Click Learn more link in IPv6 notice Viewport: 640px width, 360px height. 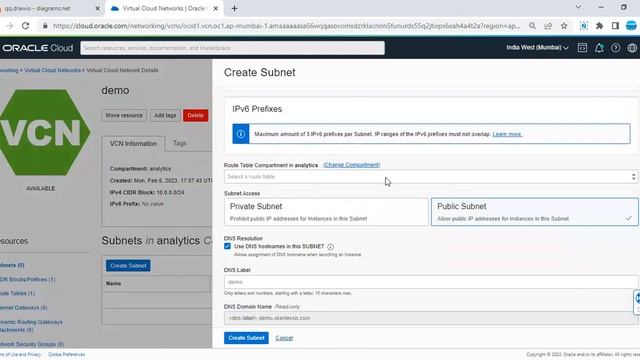coord(507,134)
